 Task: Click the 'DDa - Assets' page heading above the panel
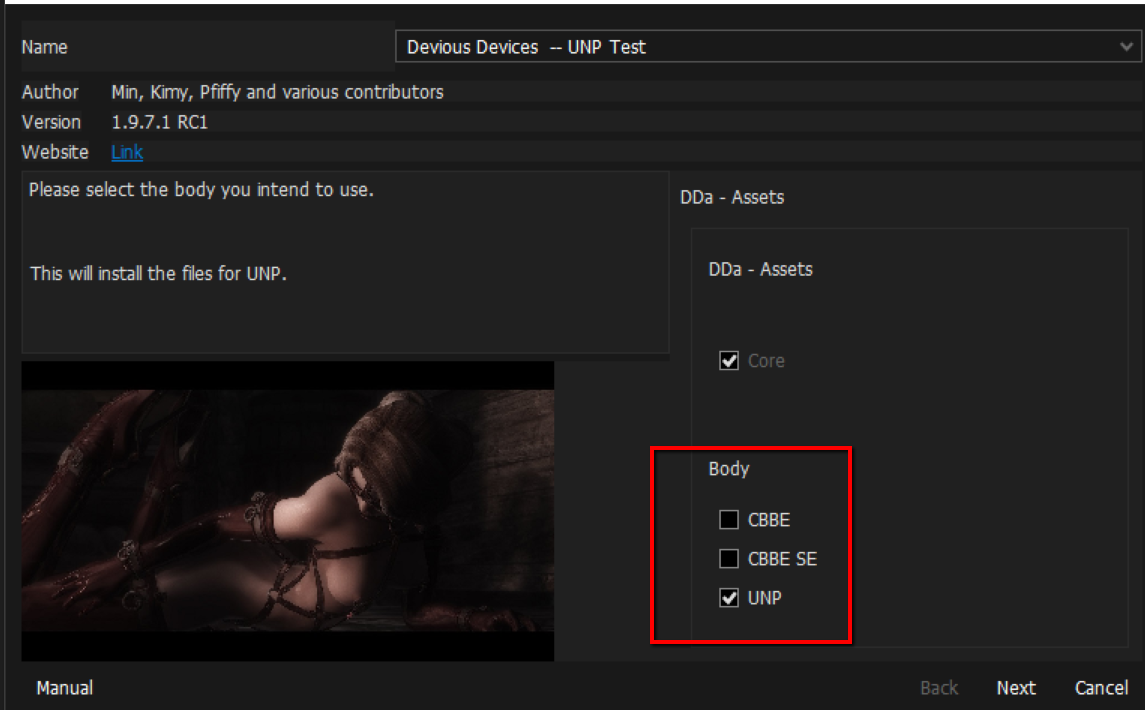(x=732, y=197)
